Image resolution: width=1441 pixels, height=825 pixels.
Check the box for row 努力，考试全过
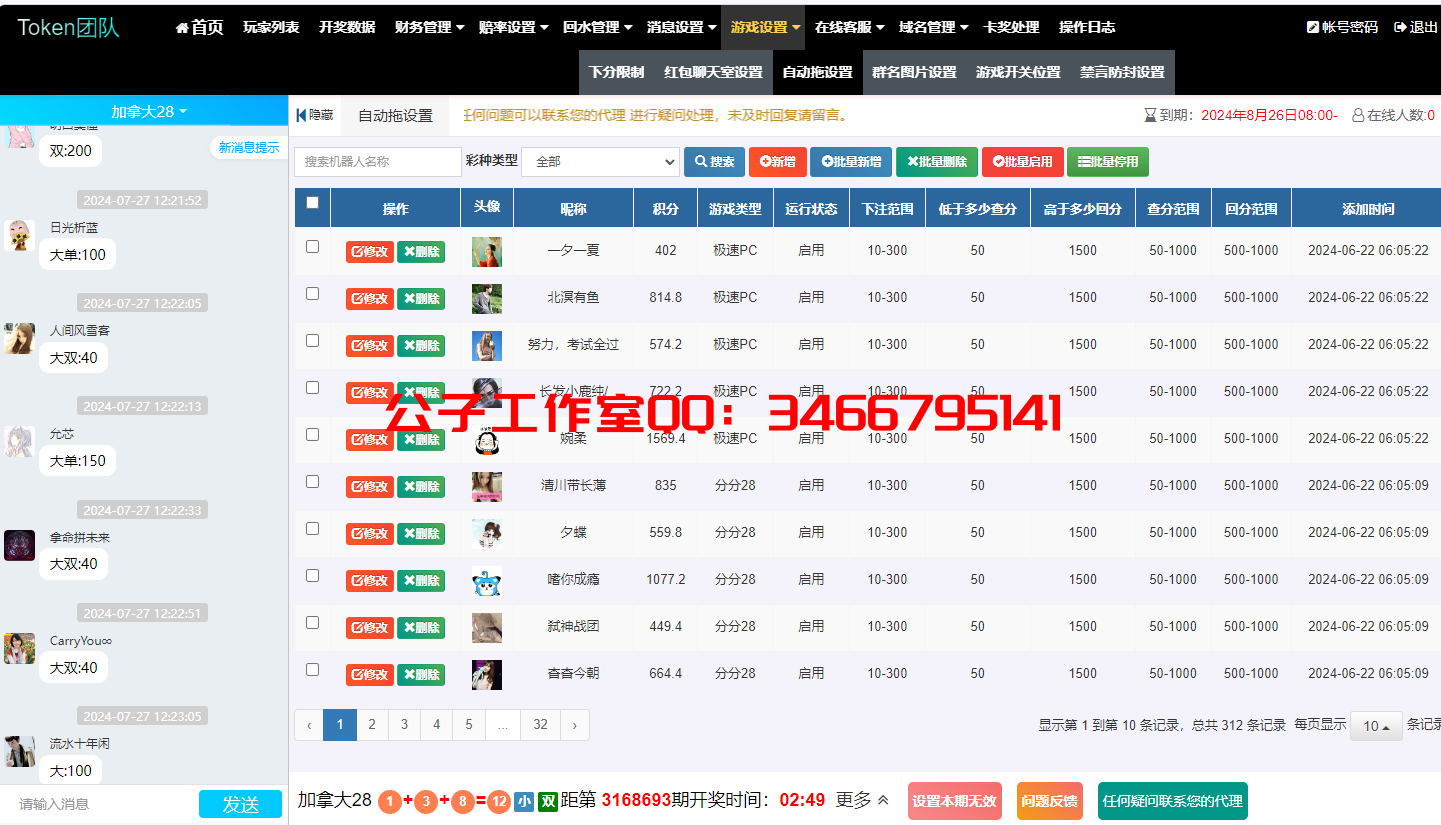312,340
